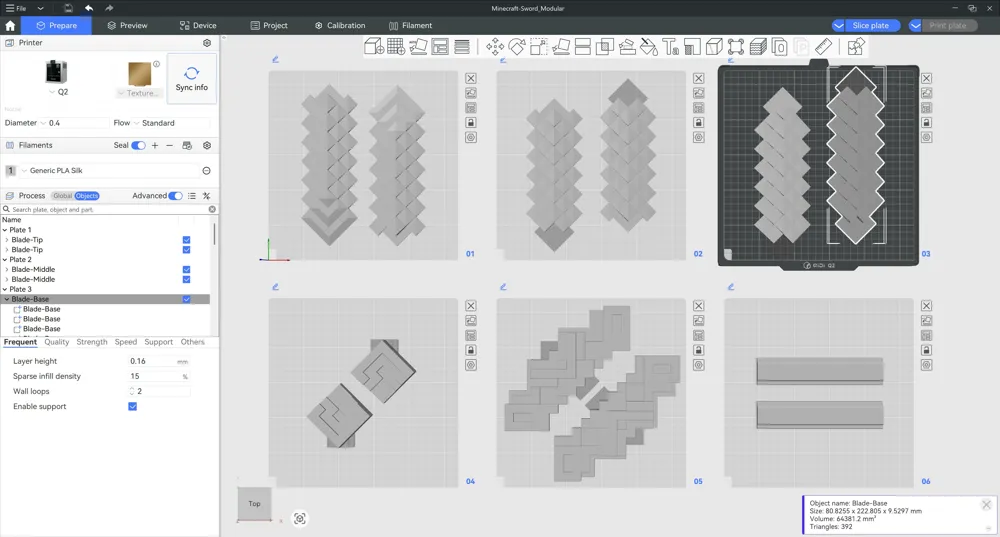Select the Scale tool
The image size is (1000, 537).
[x=539, y=47]
